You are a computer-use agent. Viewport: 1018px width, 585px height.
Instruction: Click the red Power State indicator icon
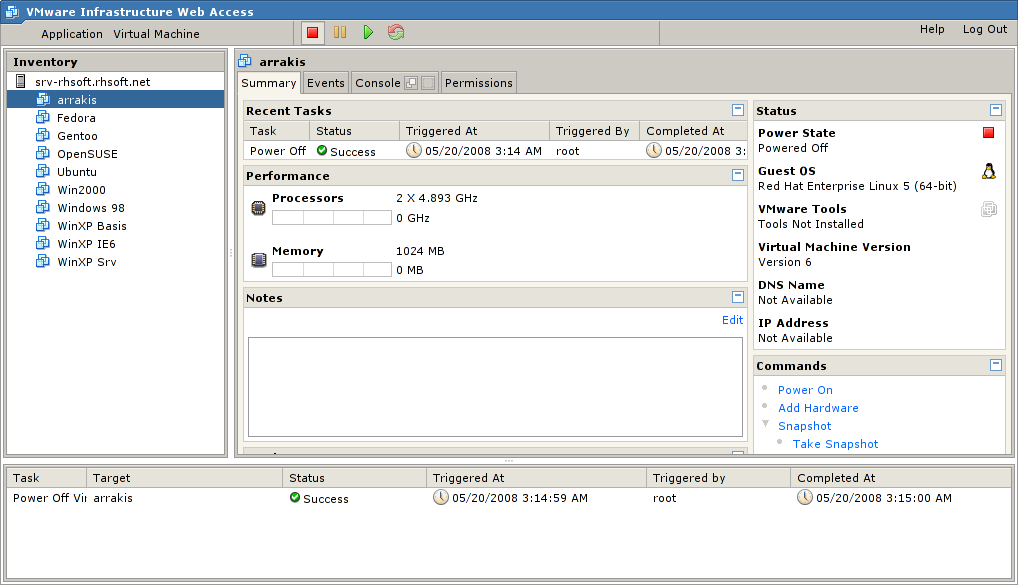click(988, 133)
